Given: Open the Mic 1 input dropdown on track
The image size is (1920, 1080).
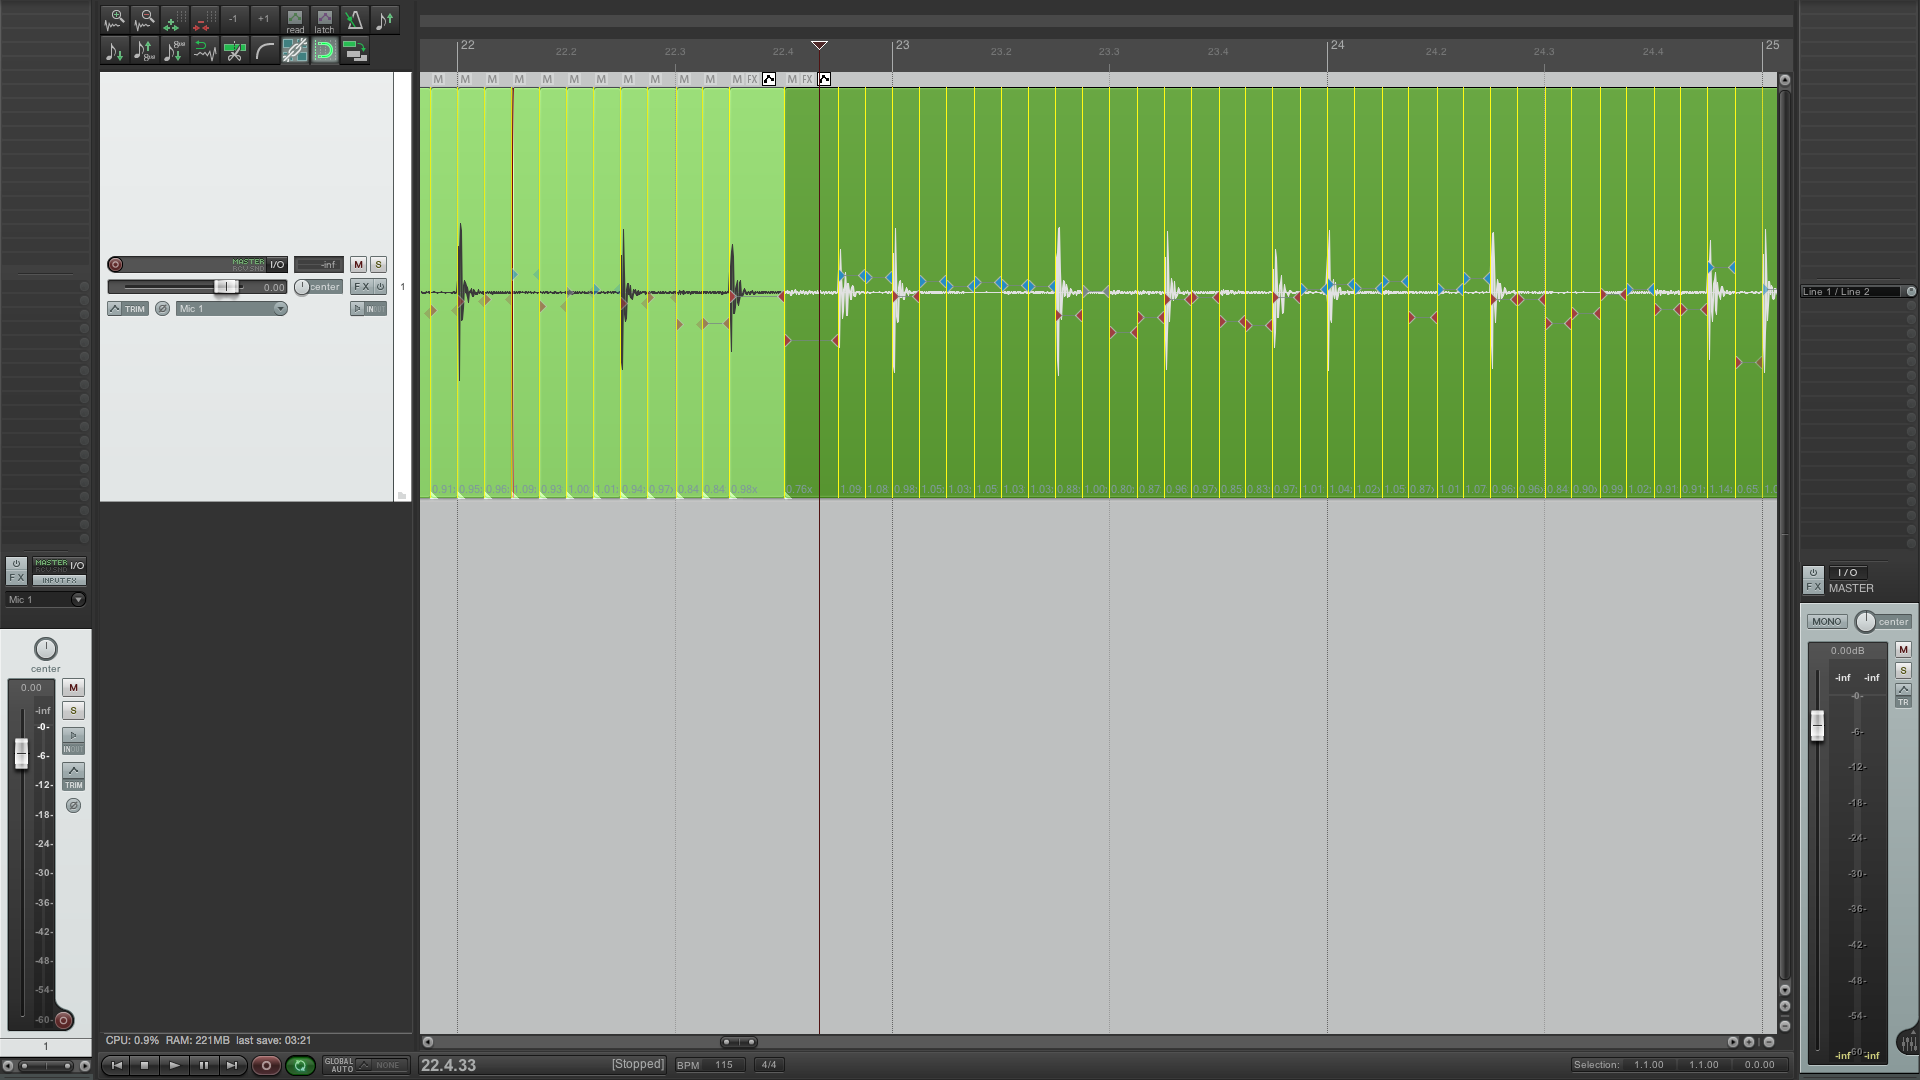Looking at the screenshot, I should pyautogui.click(x=280, y=309).
